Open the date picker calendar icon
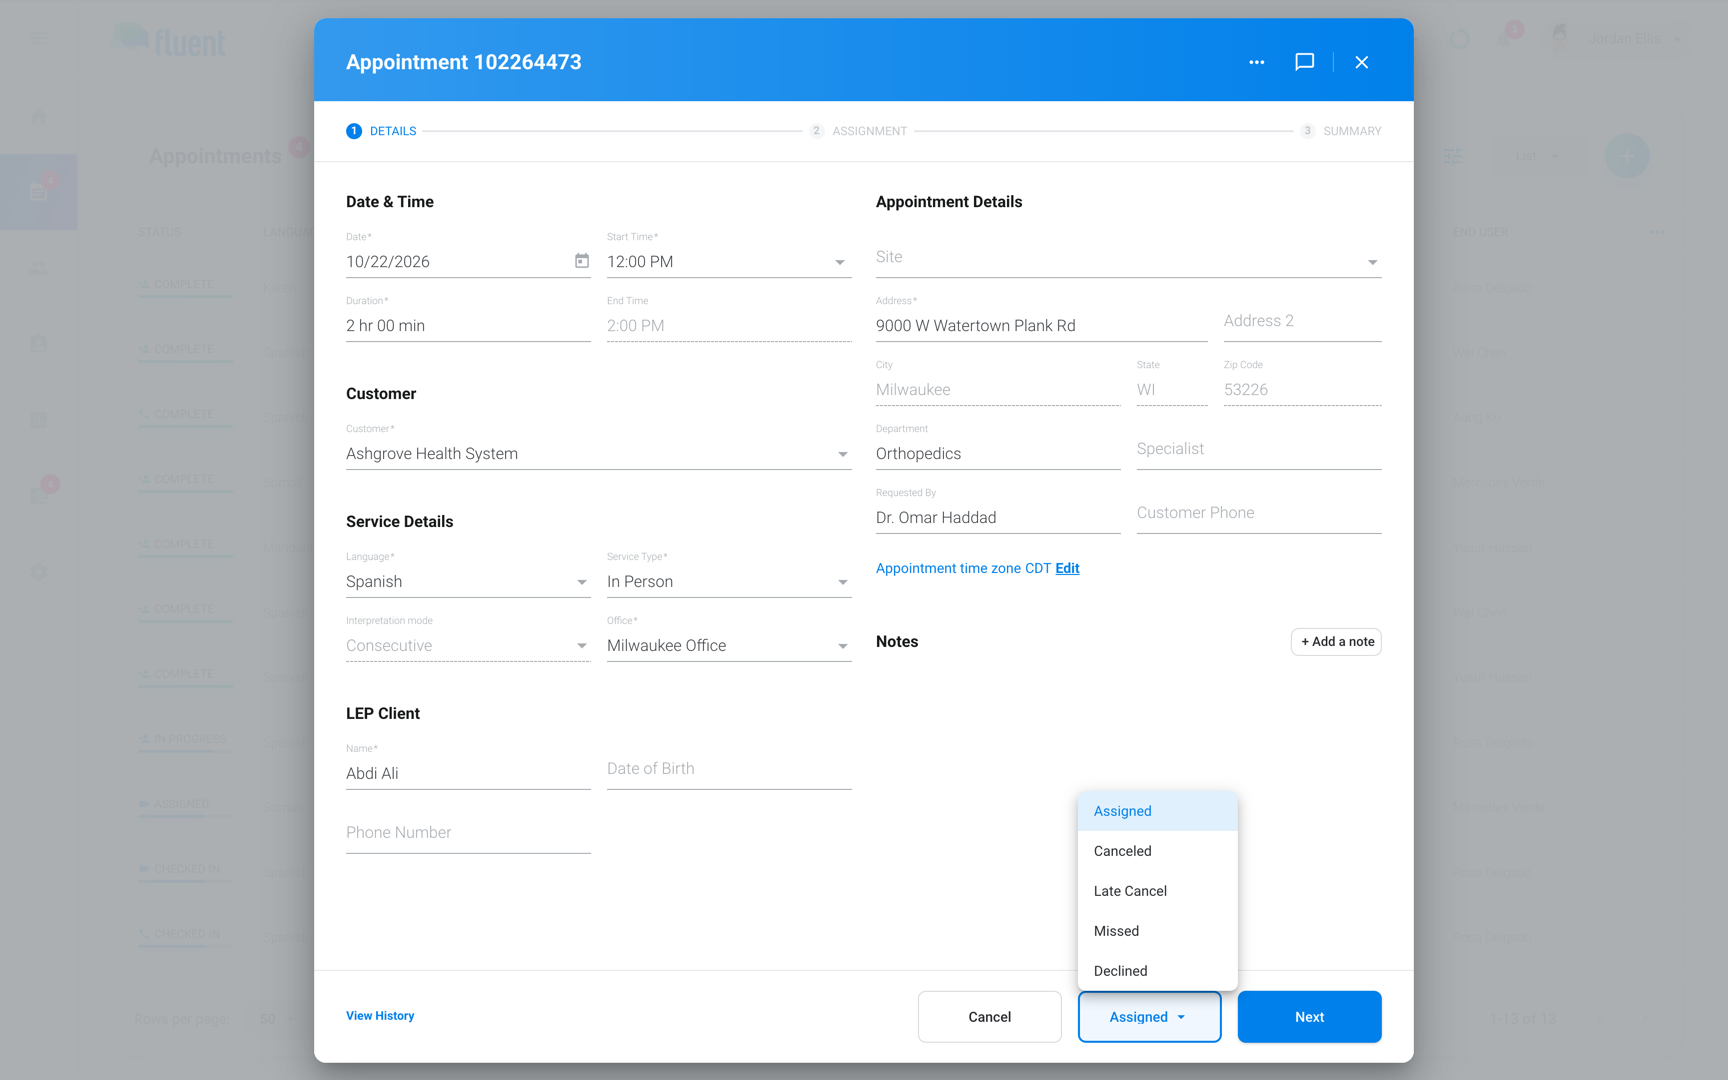1728x1080 pixels. point(582,261)
